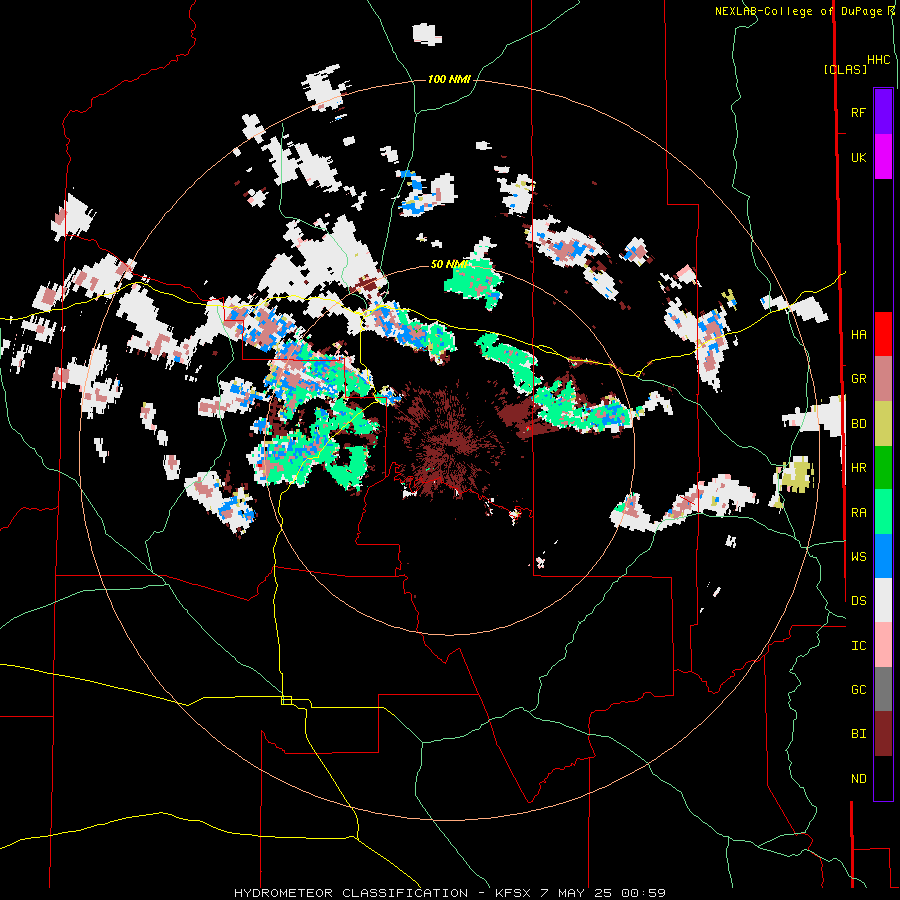Click the UK legend label
This screenshot has width=900, height=900.
tap(858, 157)
